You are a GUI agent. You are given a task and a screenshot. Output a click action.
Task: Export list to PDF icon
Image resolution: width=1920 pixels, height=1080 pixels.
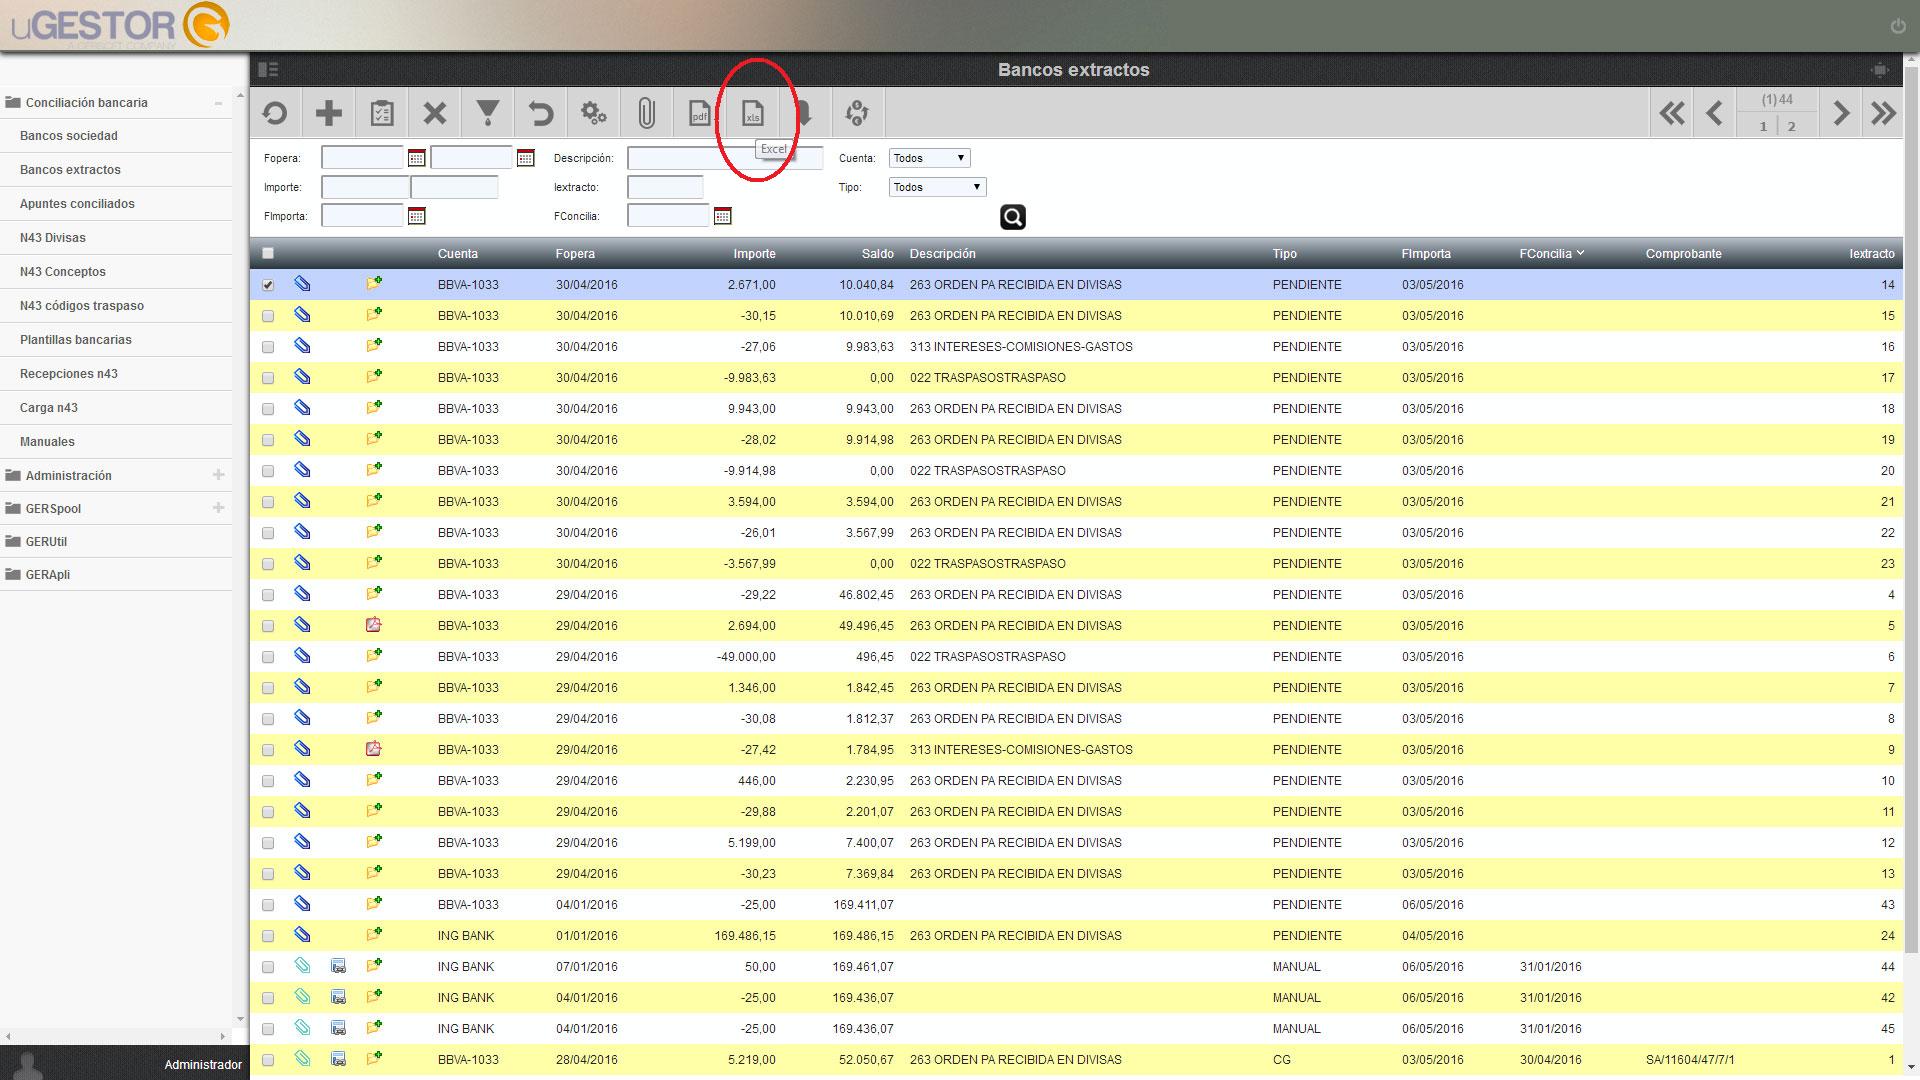coord(699,113)
